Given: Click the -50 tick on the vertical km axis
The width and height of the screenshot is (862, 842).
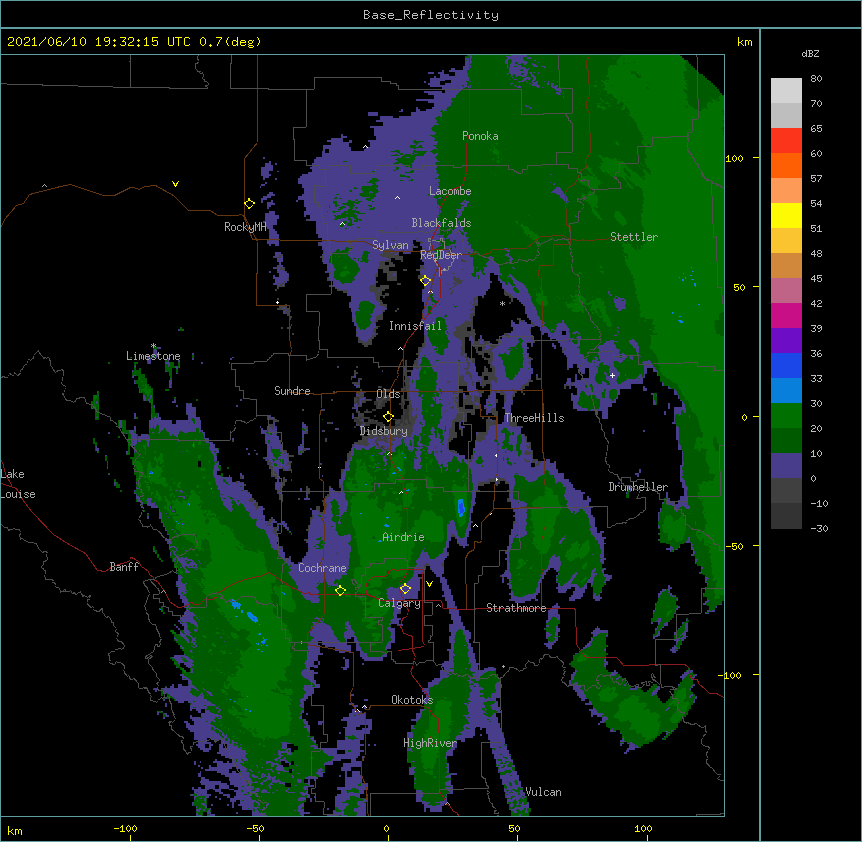Looking at the screenshot, I should coord(734,546).
